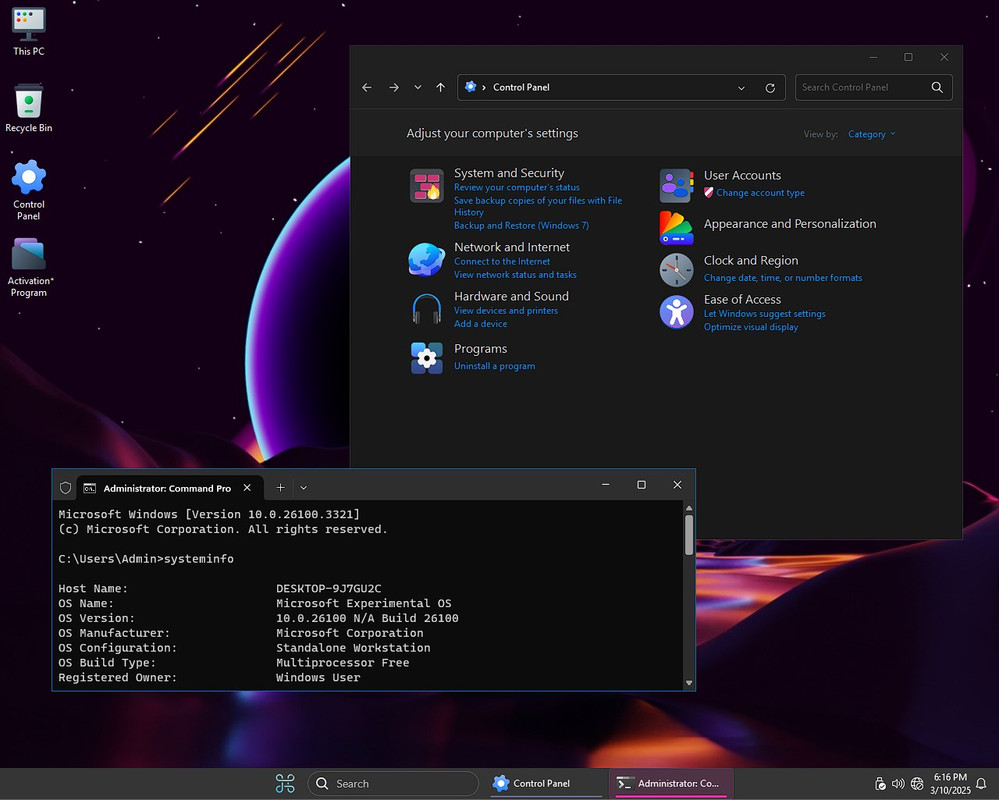The image size is (999, 800).
Task: Go forward in Control Panel window
Action: (394, 87)
